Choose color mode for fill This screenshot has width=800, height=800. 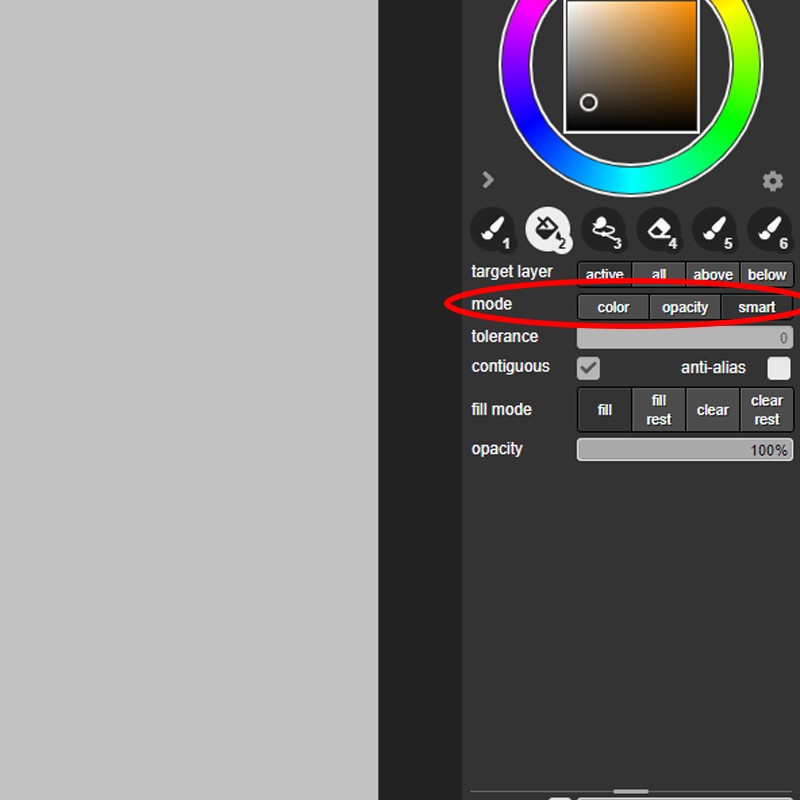pyautogui.click(x=613, y=307)
